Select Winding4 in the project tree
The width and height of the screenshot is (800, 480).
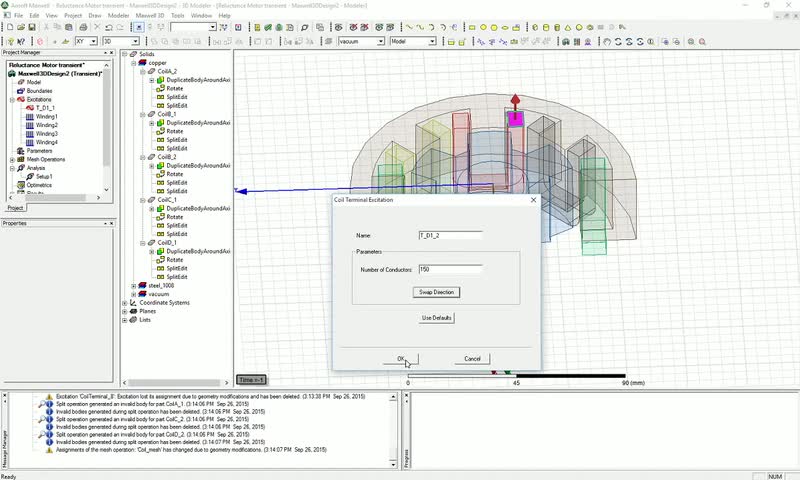46,142
